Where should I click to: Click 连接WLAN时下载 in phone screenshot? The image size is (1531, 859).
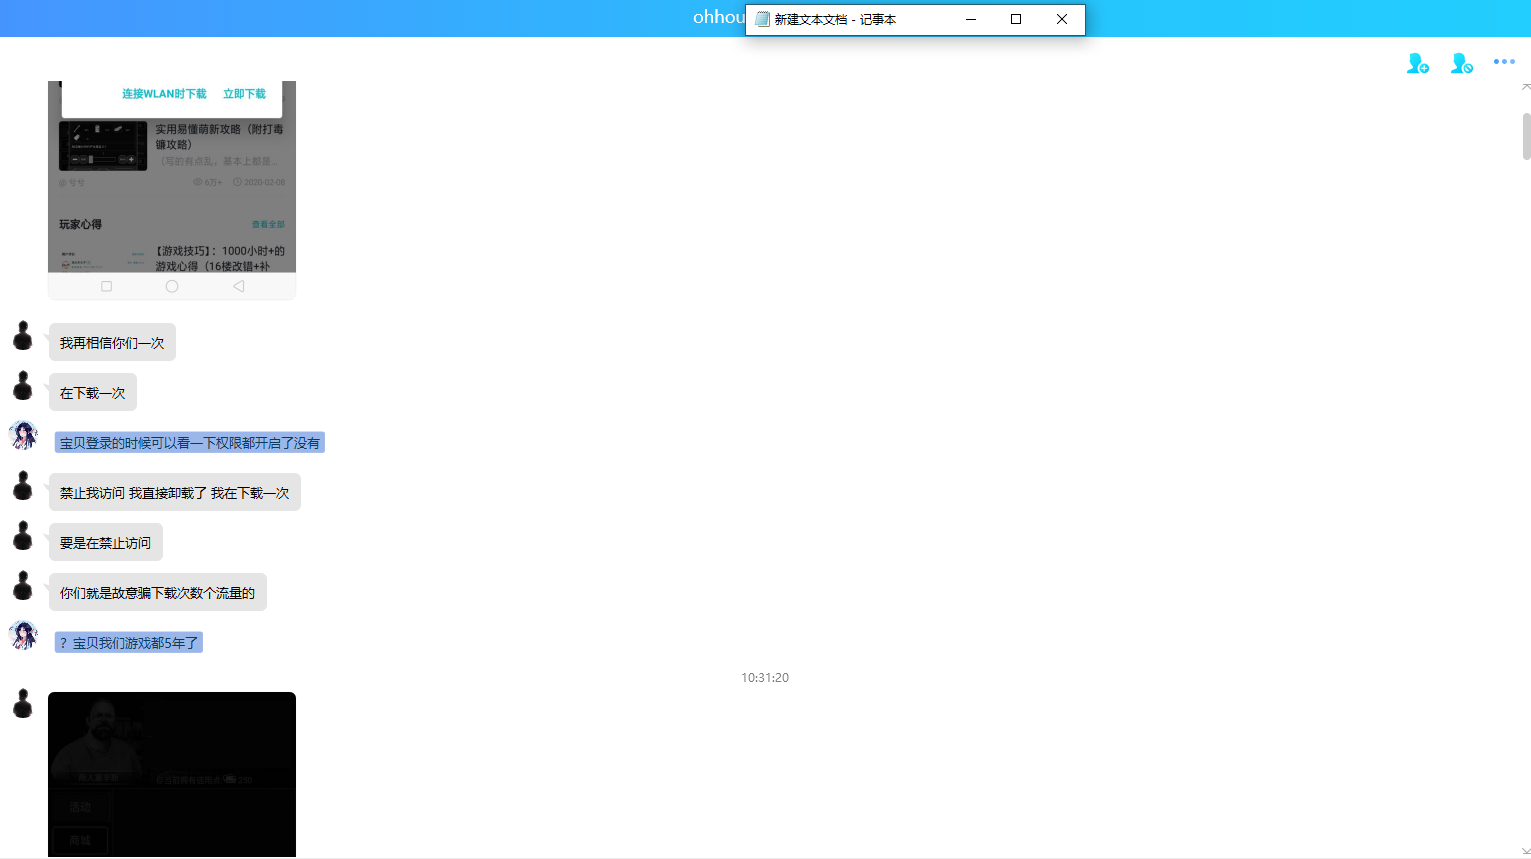[164, 94]
